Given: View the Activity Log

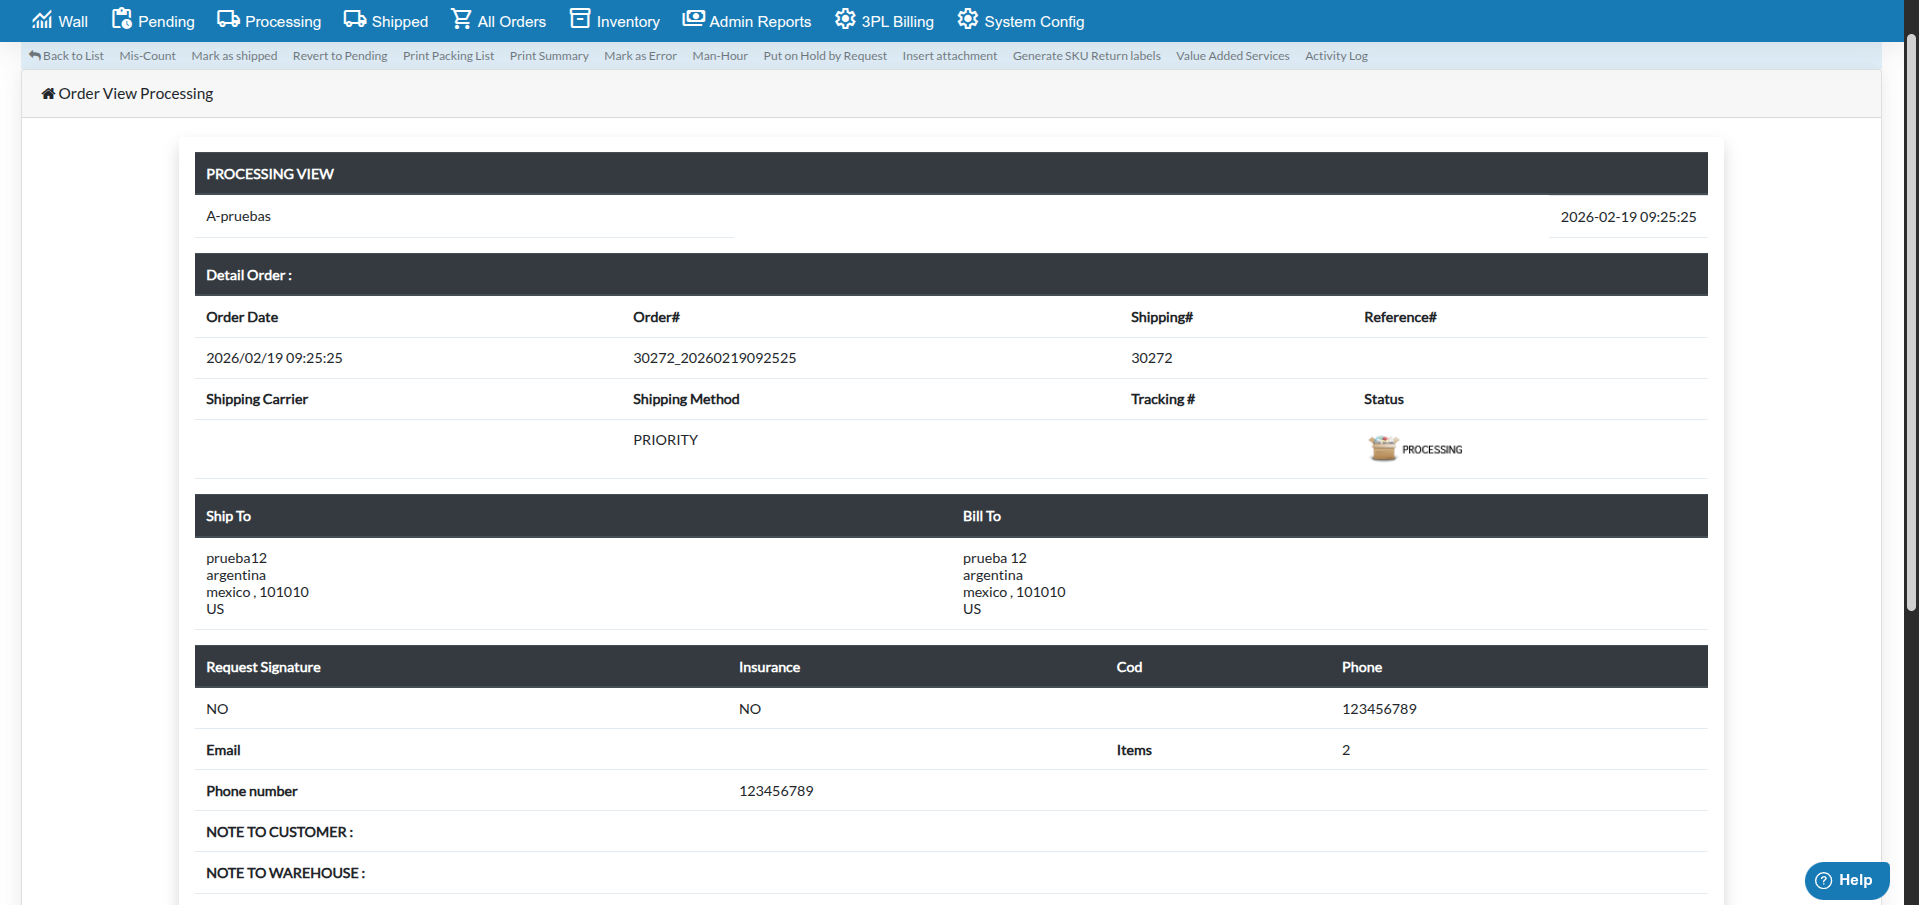Looking at the screenshot, I should coord(1336,55).
